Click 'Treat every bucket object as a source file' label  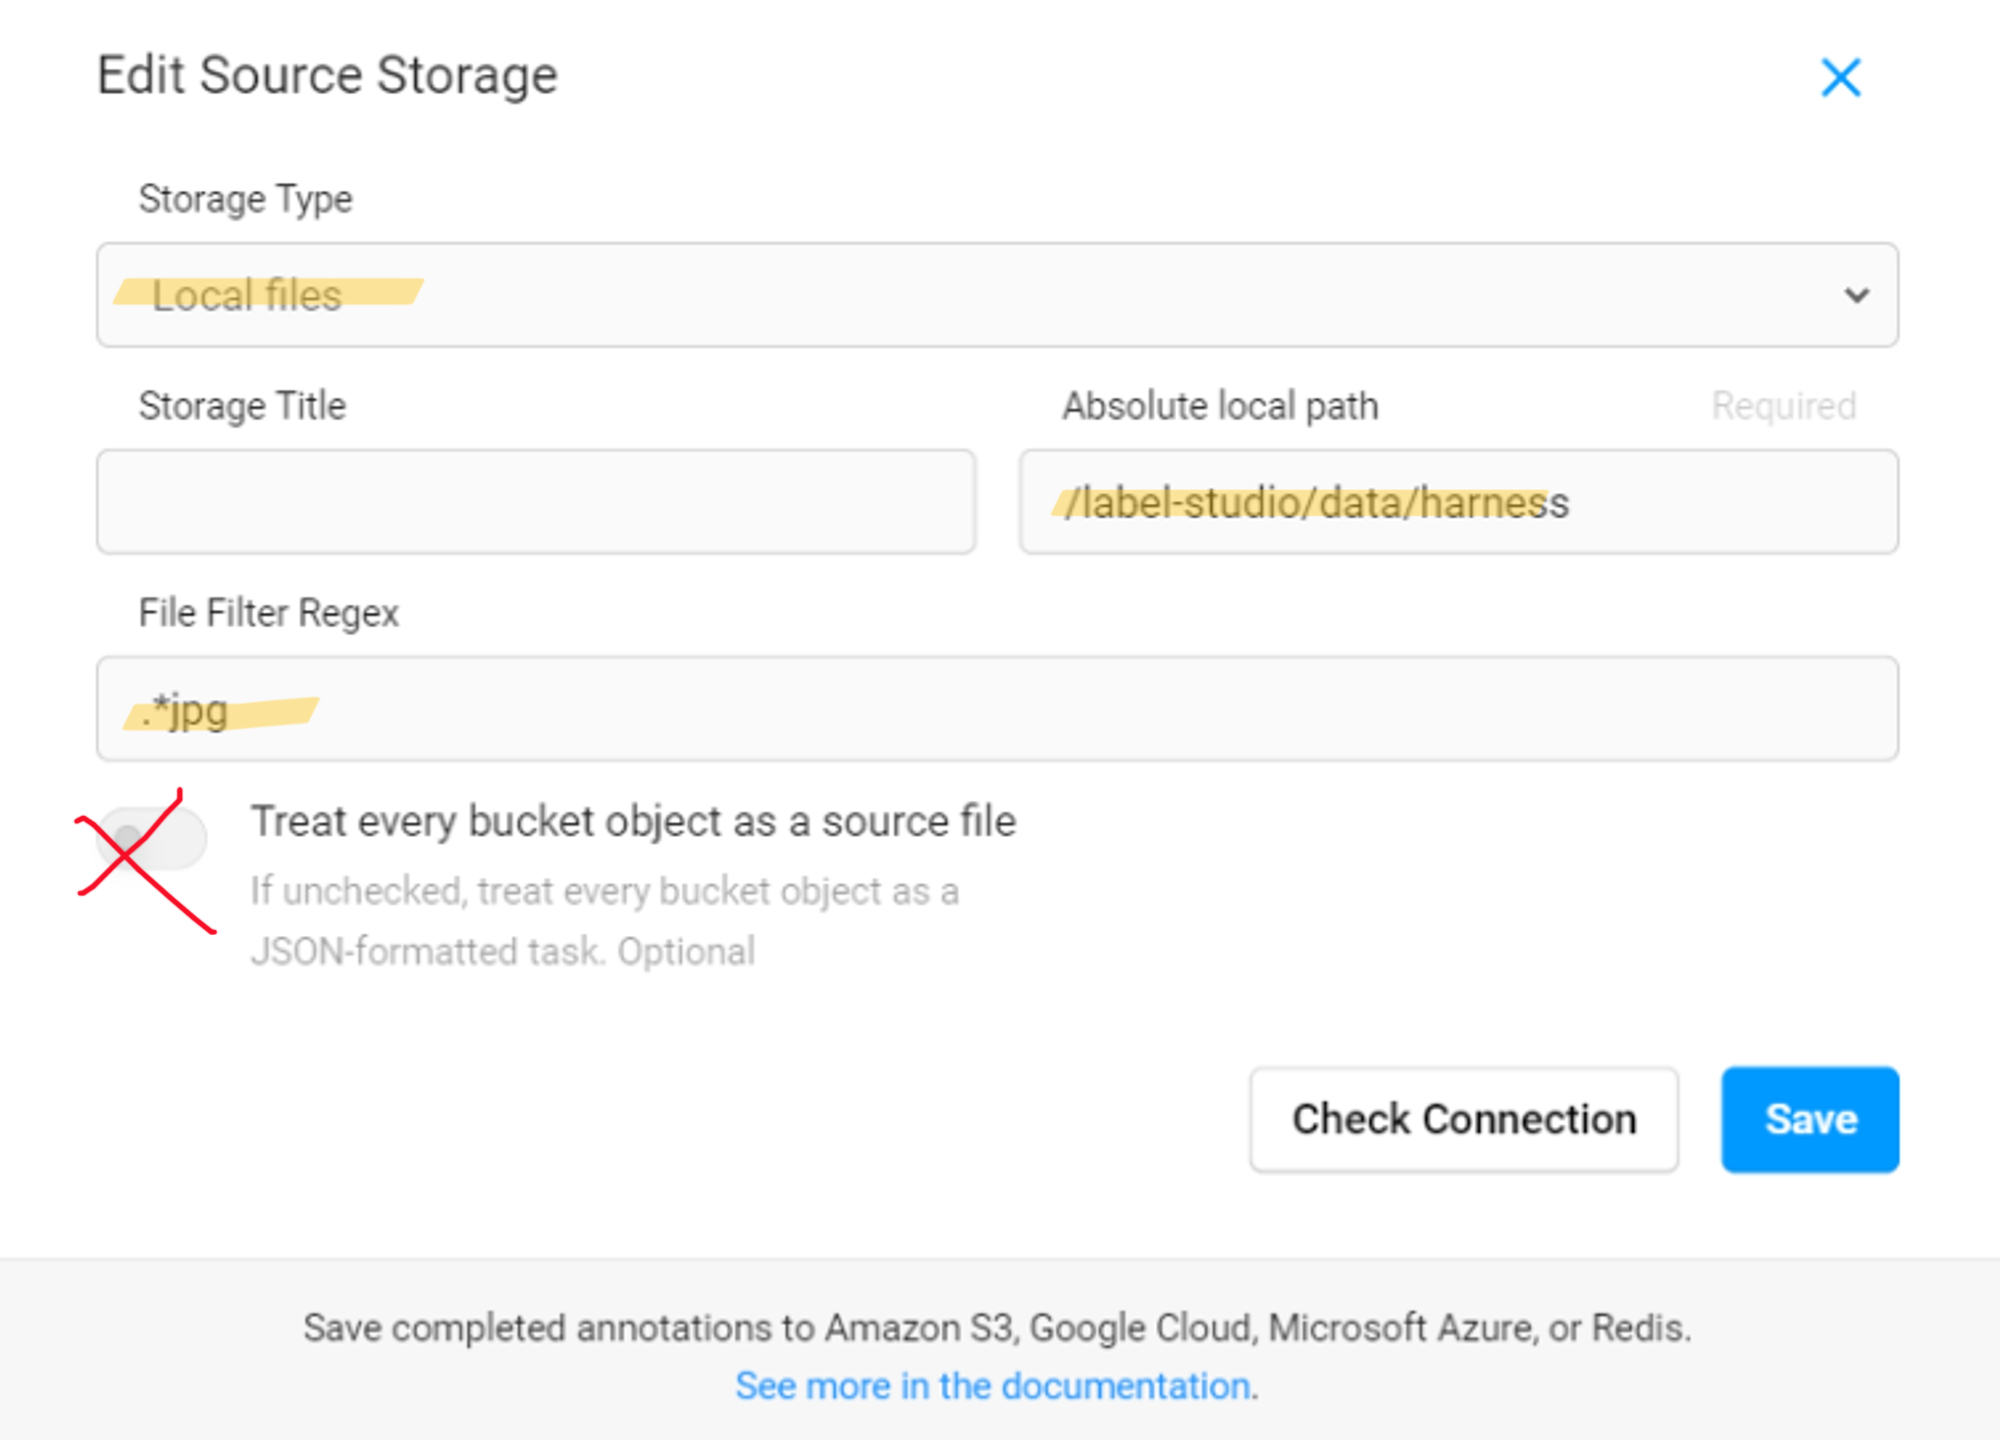633,821
